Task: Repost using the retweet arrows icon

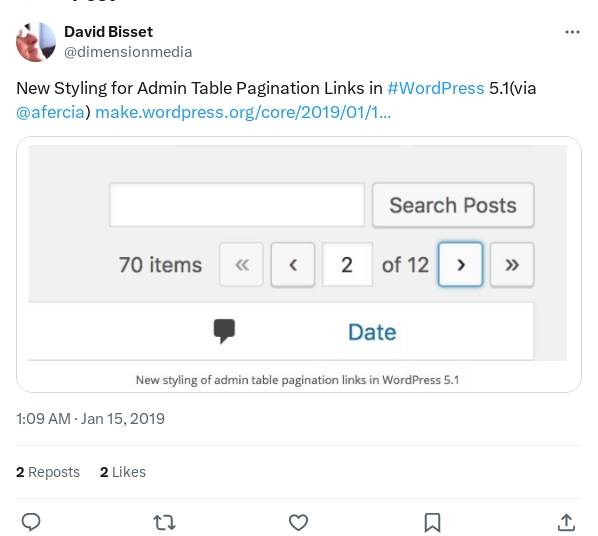Action: 164,522
